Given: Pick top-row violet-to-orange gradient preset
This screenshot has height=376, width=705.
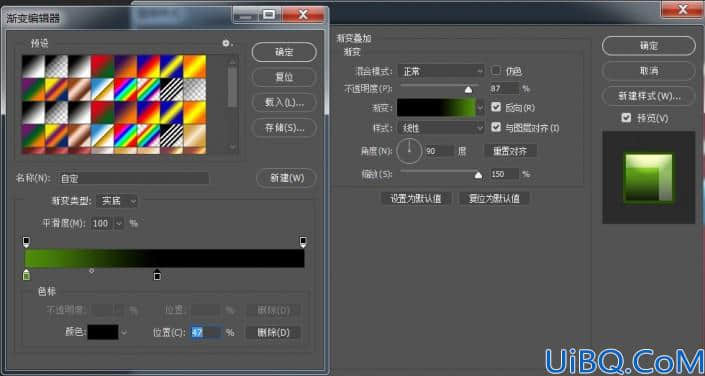Looking at the screenshot, I should (125, 67).
